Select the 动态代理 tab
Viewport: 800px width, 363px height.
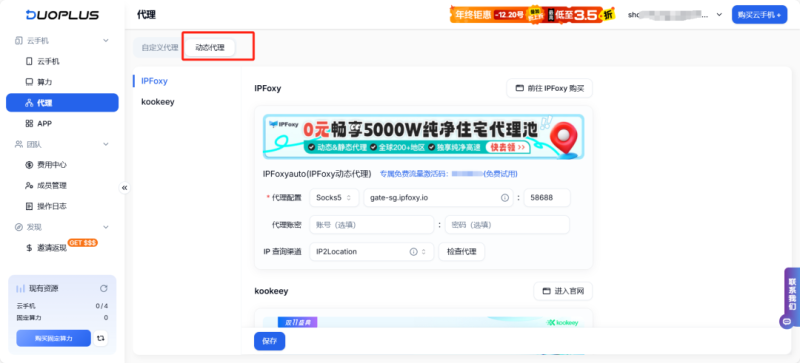point(210,47)
